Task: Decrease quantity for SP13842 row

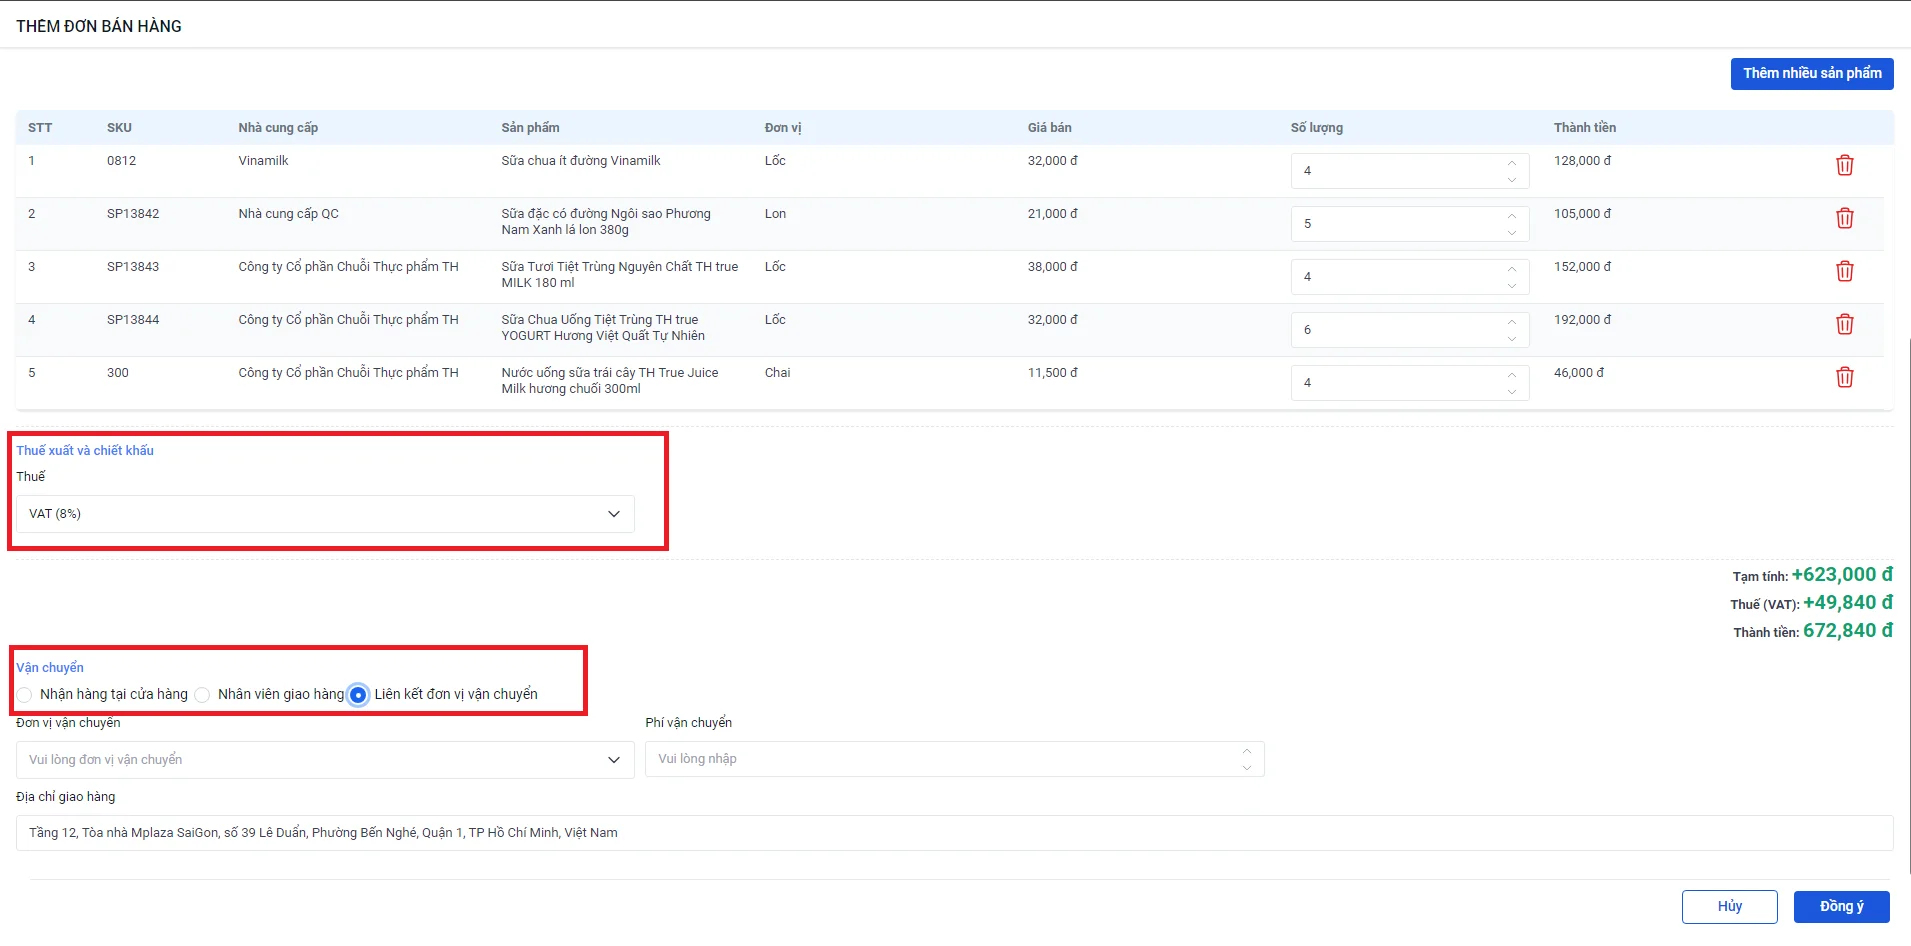Action: tap(1512, 233)
